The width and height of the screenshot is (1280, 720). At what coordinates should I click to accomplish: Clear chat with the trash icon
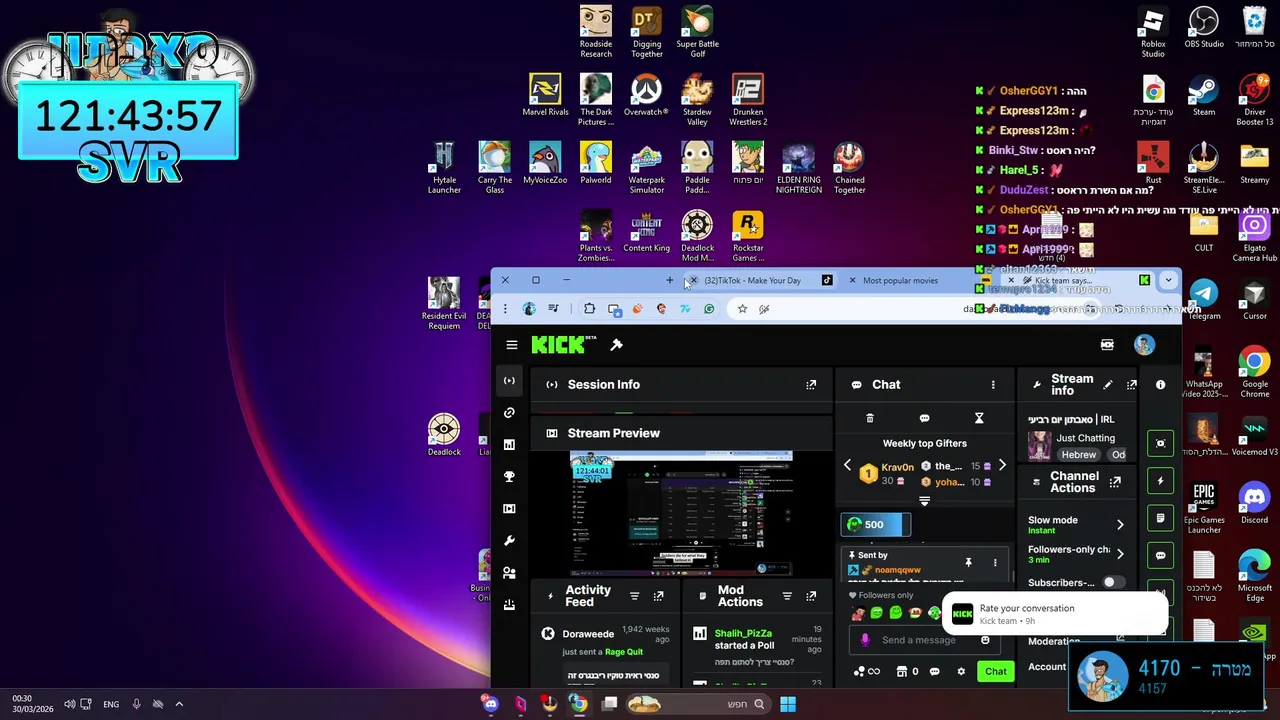click(870, 418)
